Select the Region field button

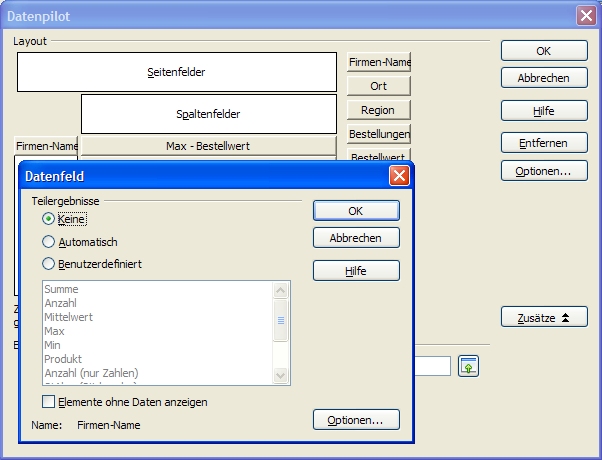click(379, 110)
